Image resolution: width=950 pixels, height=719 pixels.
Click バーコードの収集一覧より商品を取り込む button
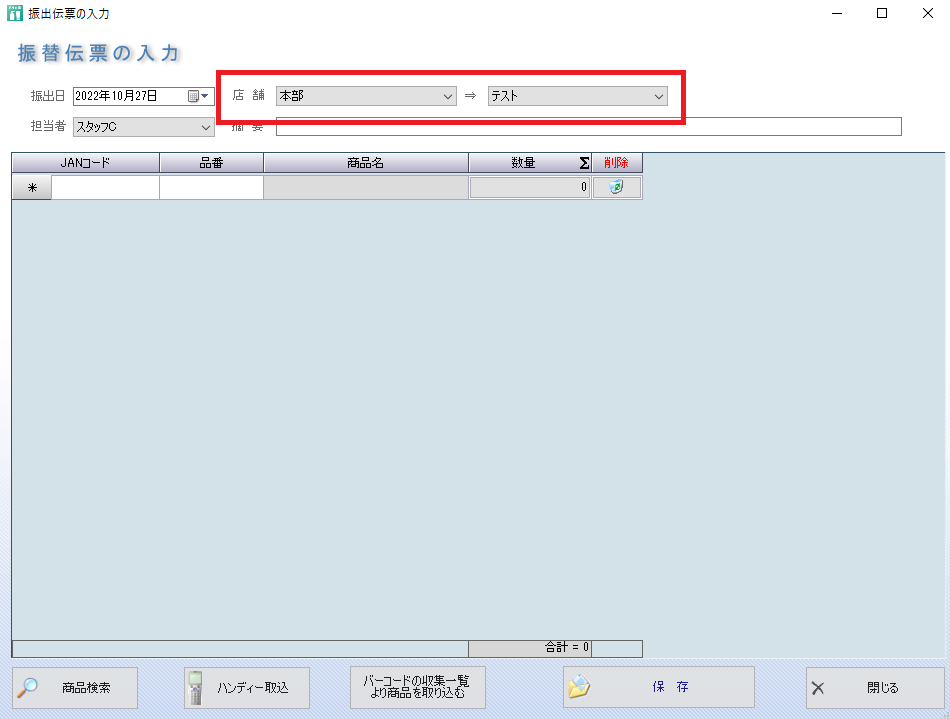point(417,687)
